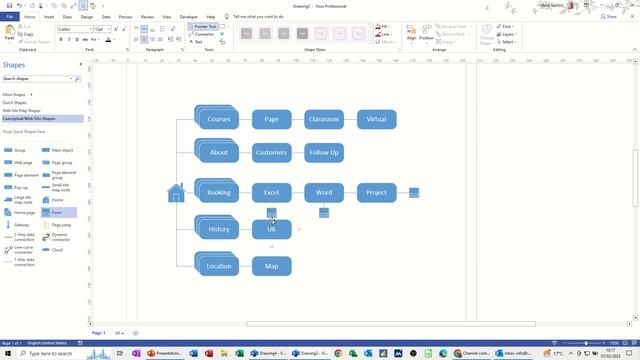The height and width of the screenshot is (360, 640).
Task: Click the home icon shape on the canvas
Action: [176, 193]
